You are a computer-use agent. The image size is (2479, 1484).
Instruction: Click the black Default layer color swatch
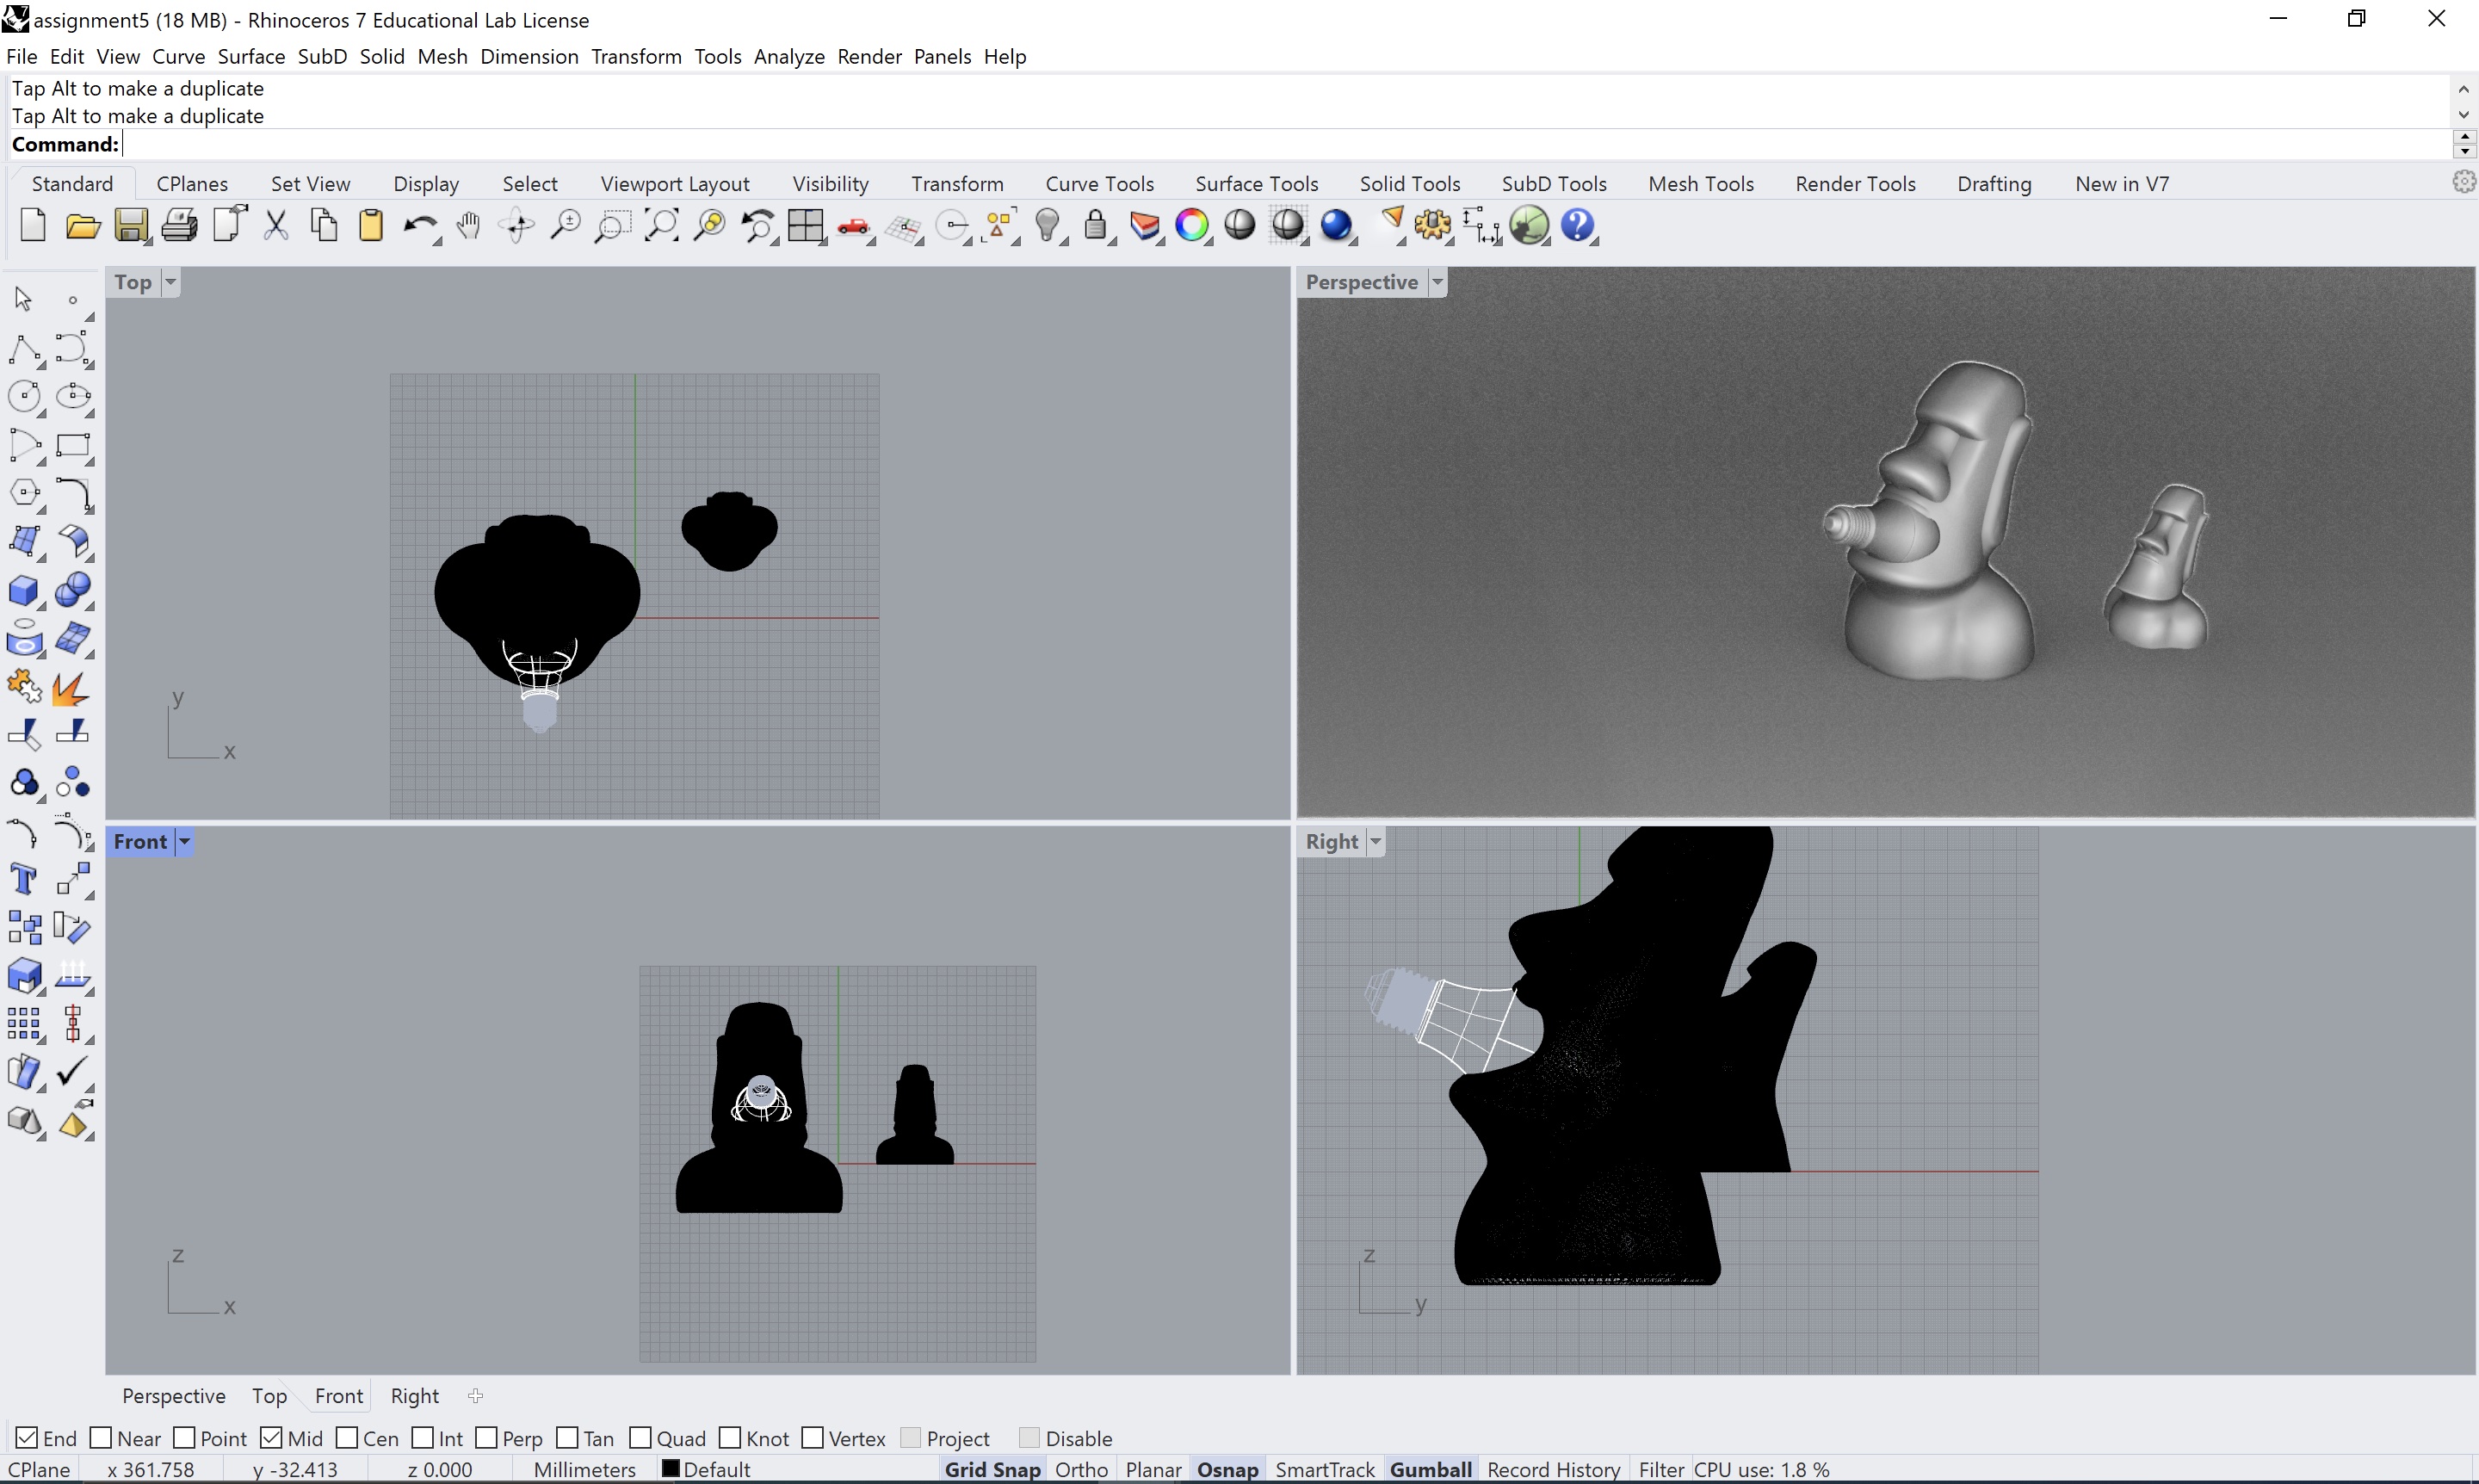(x=670, y=1468)
